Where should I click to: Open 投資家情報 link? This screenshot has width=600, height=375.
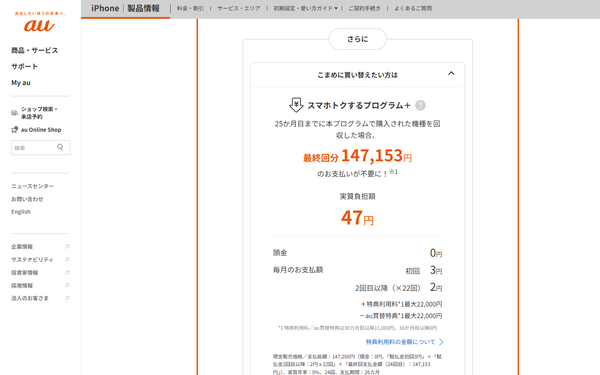pyautogui.click(x=24, y=272)
